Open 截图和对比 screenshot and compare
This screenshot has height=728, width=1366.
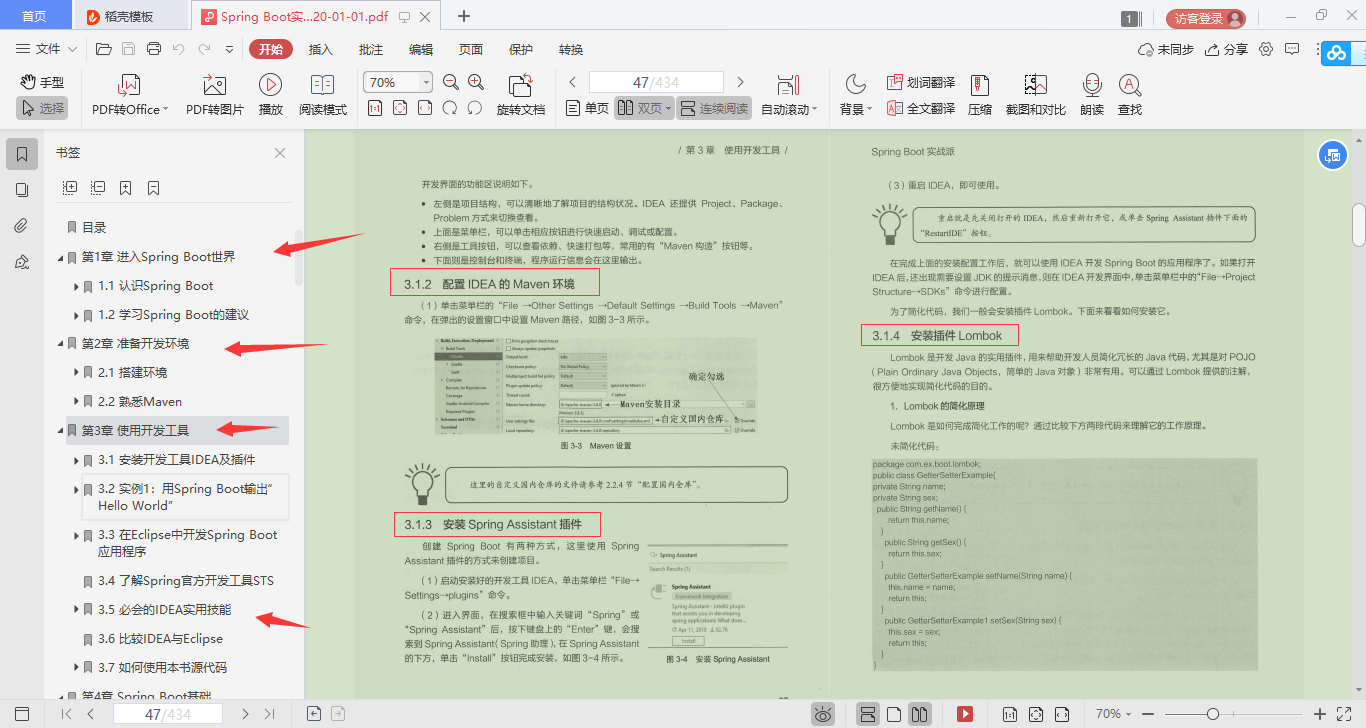point(1035,96)
